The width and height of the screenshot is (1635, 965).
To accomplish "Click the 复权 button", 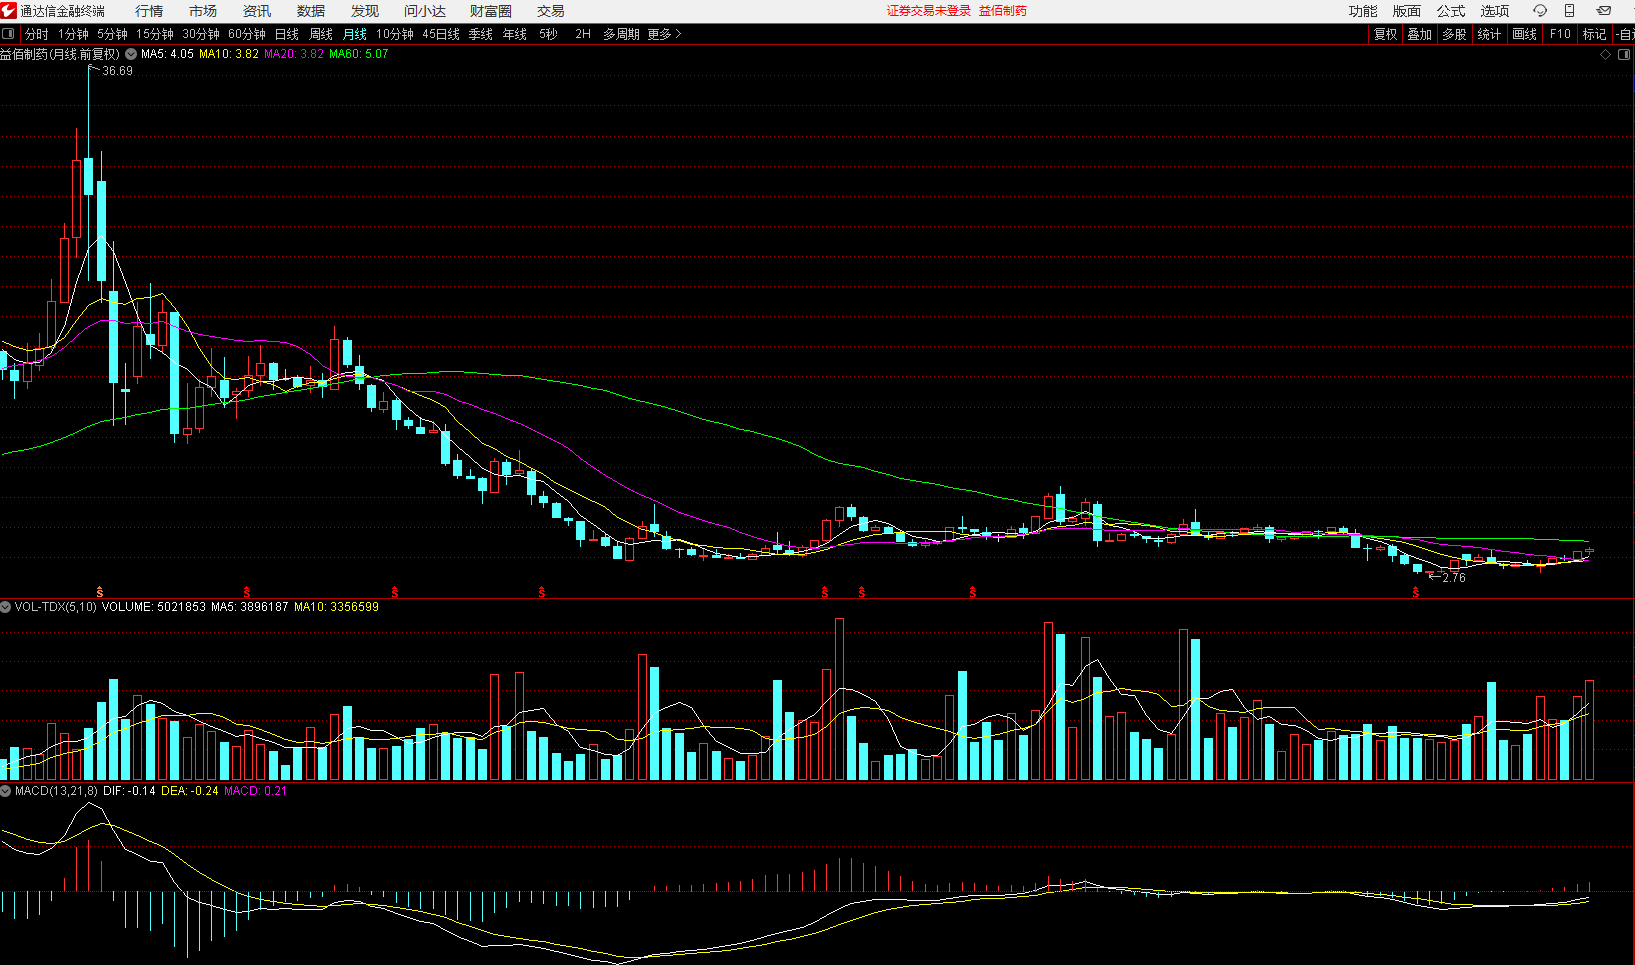I will (x=1385, y=34).
